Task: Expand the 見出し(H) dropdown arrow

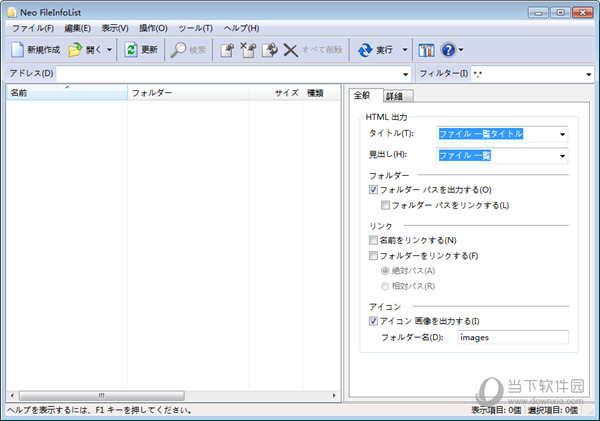Action: (x=562, y=156)
